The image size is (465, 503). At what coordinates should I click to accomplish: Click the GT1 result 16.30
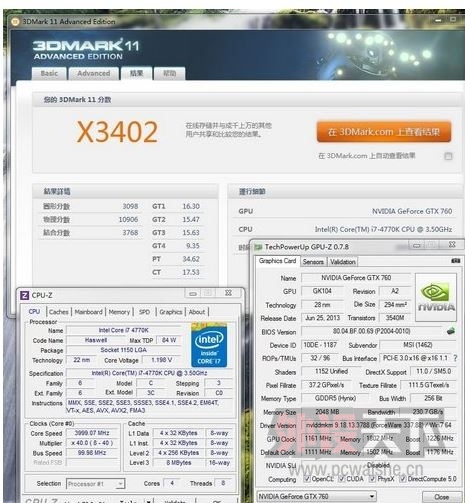(x=191, y=206)
